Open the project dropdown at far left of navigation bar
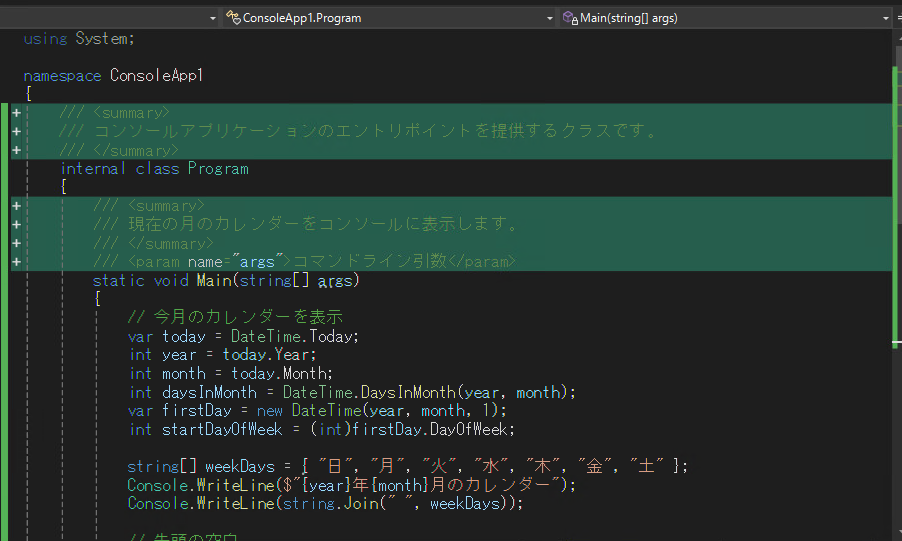The height and width of the screenshot is (541, 902). click(x=213, y=18)
